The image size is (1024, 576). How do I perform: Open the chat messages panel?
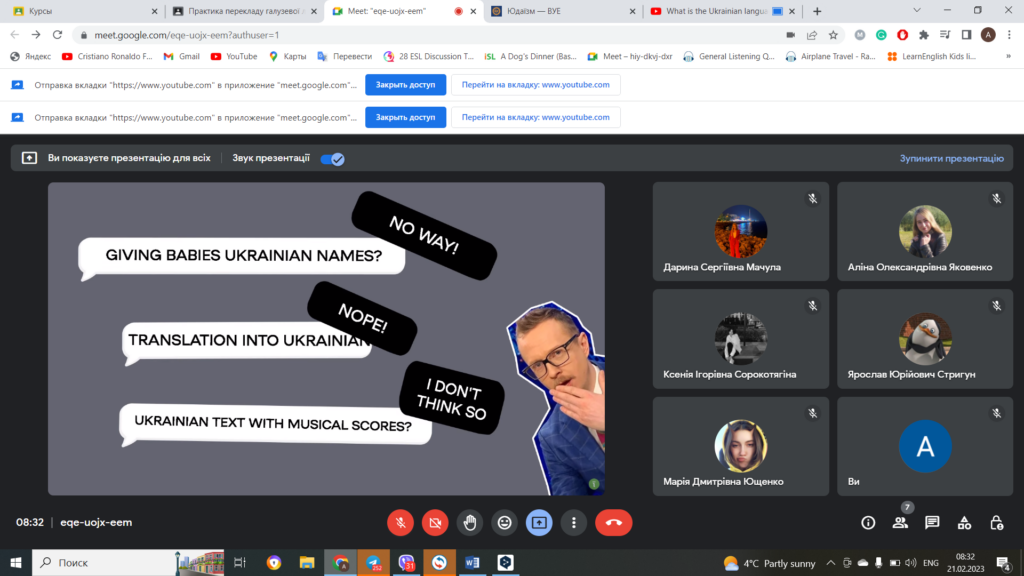(932, 522)
